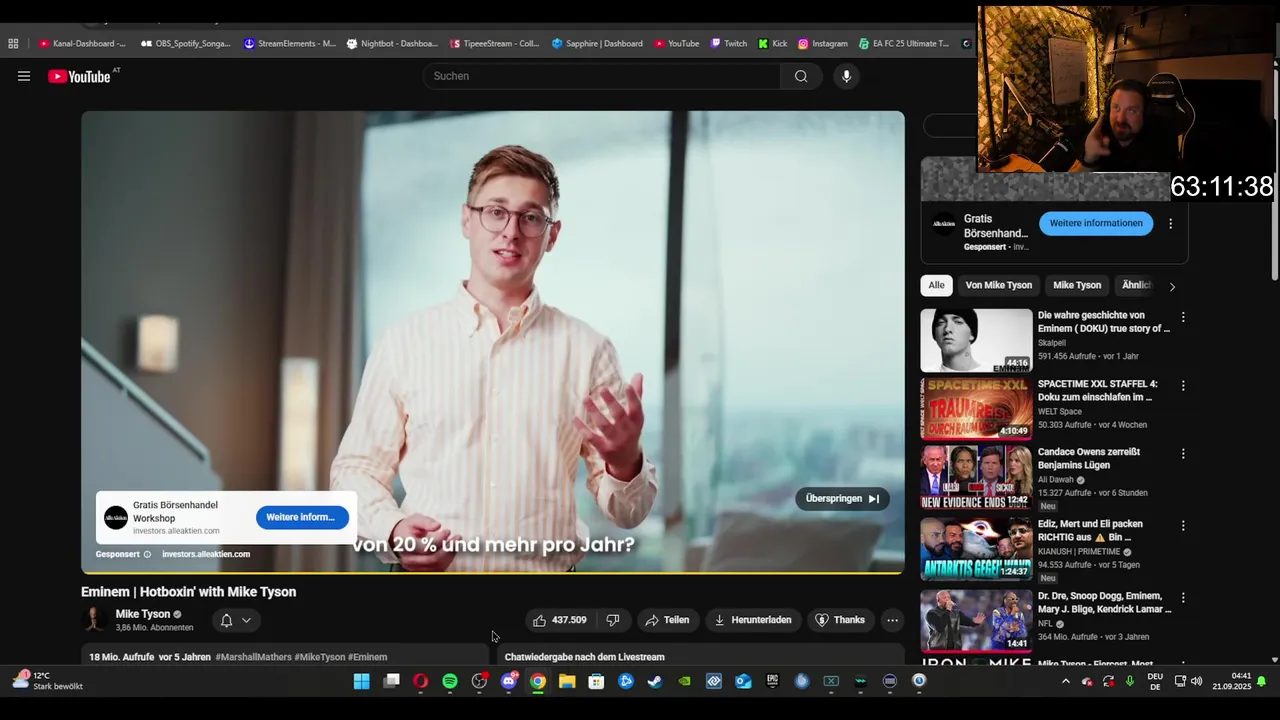Image resolution: width=1280 pixels, height=720 pixels.
Task: Open Spotify from the taskbar
Action: click(450, 681)
